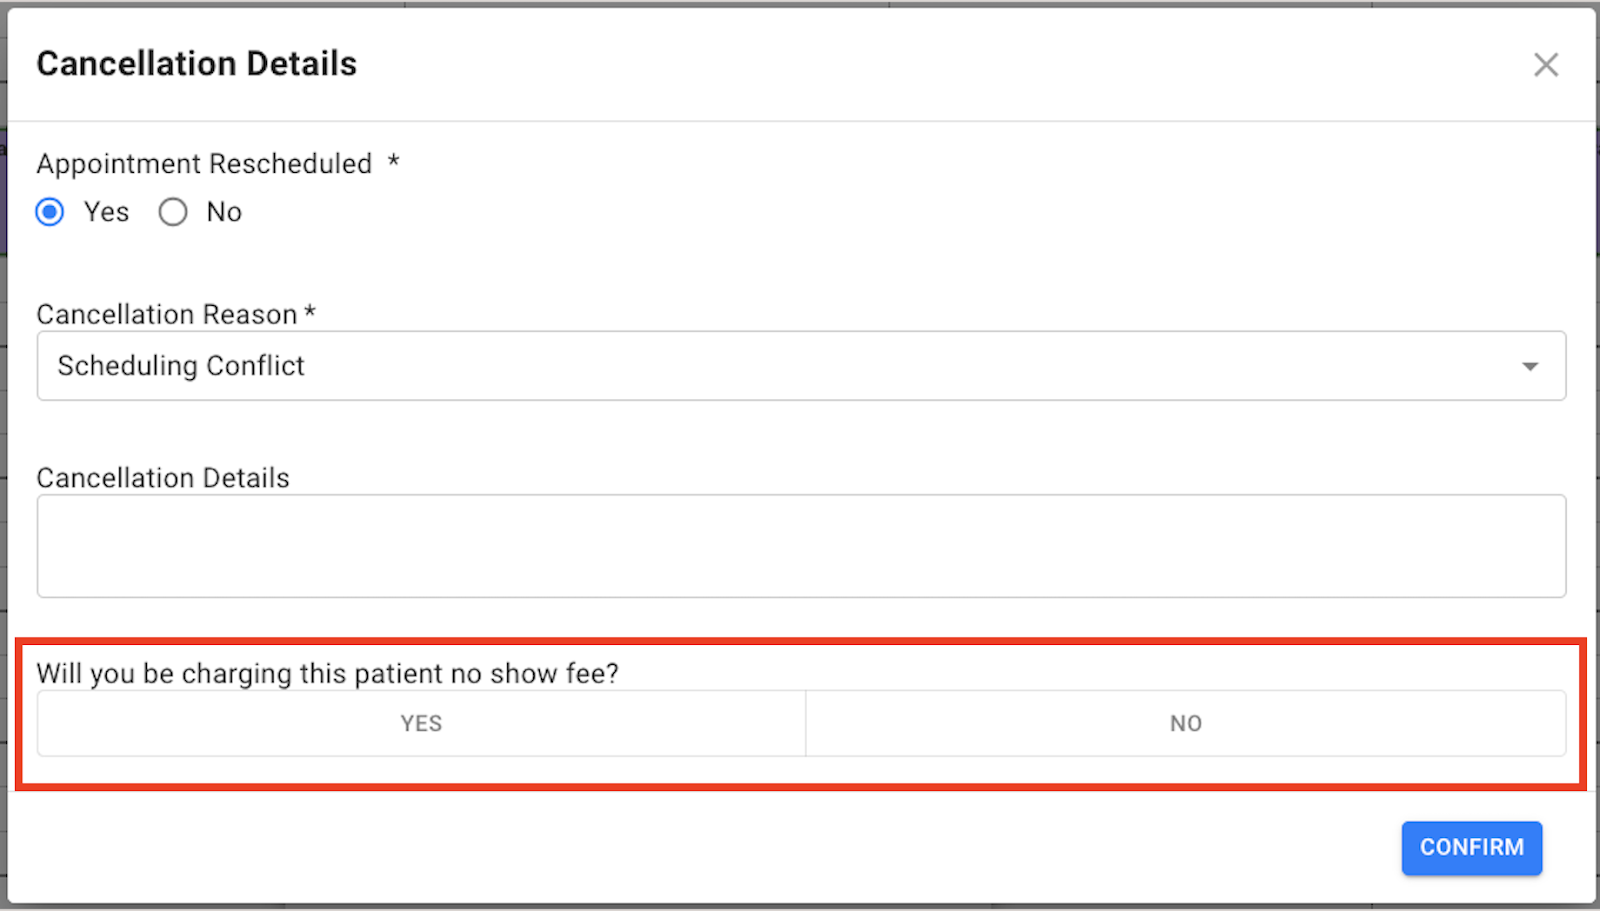Select the No radio for Appointment Rescheduled
This screenshot has width=1600, height=911.
(x=173, y=212)
